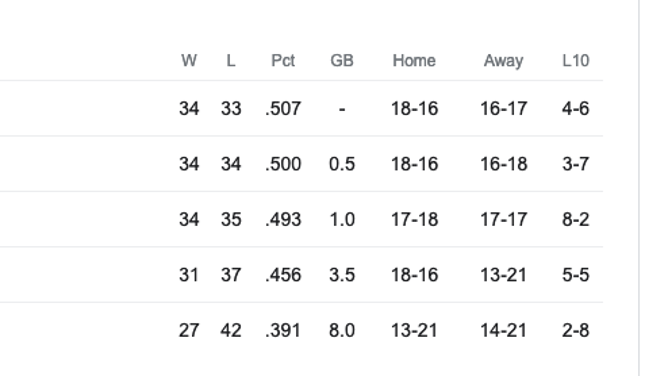
Task: Click the 8.0 games behind value
Action: point(342,330)
